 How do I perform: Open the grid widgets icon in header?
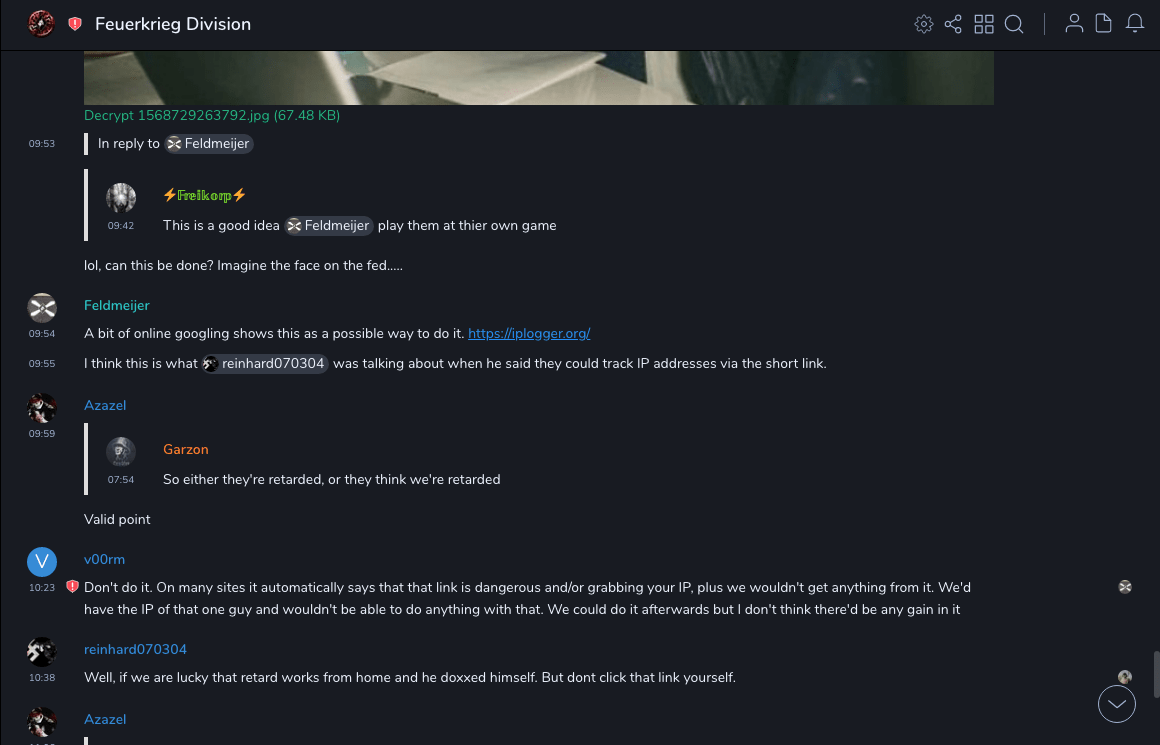click(984, 24)
